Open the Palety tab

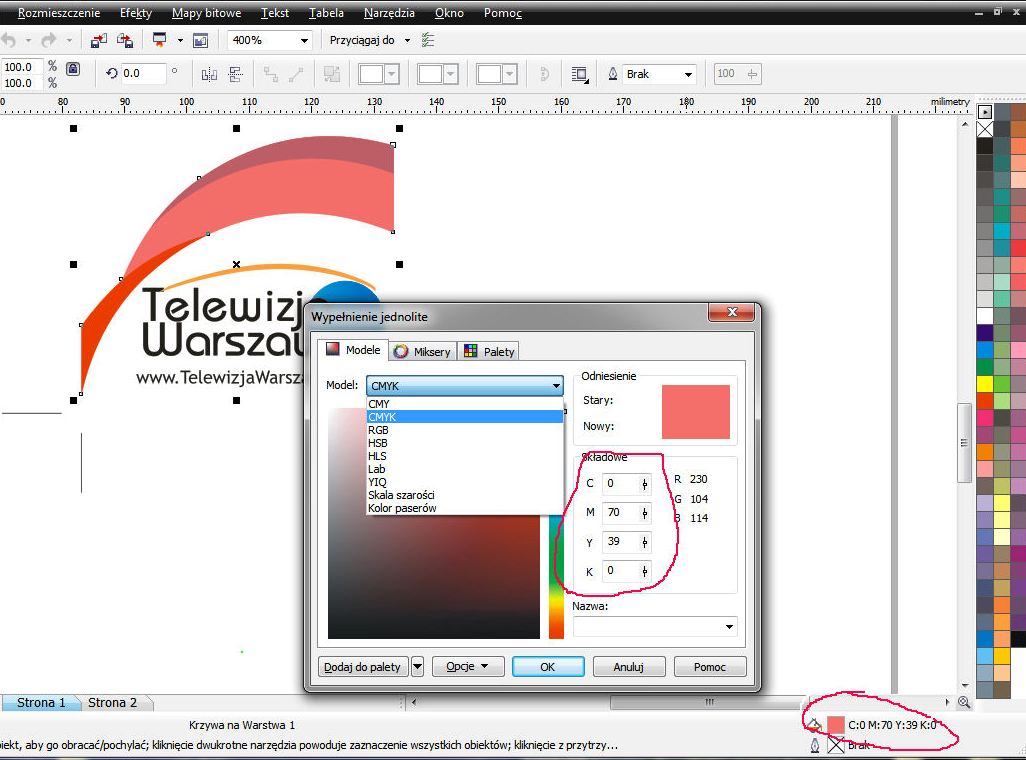pyautogui.click(x=490, y=351)
